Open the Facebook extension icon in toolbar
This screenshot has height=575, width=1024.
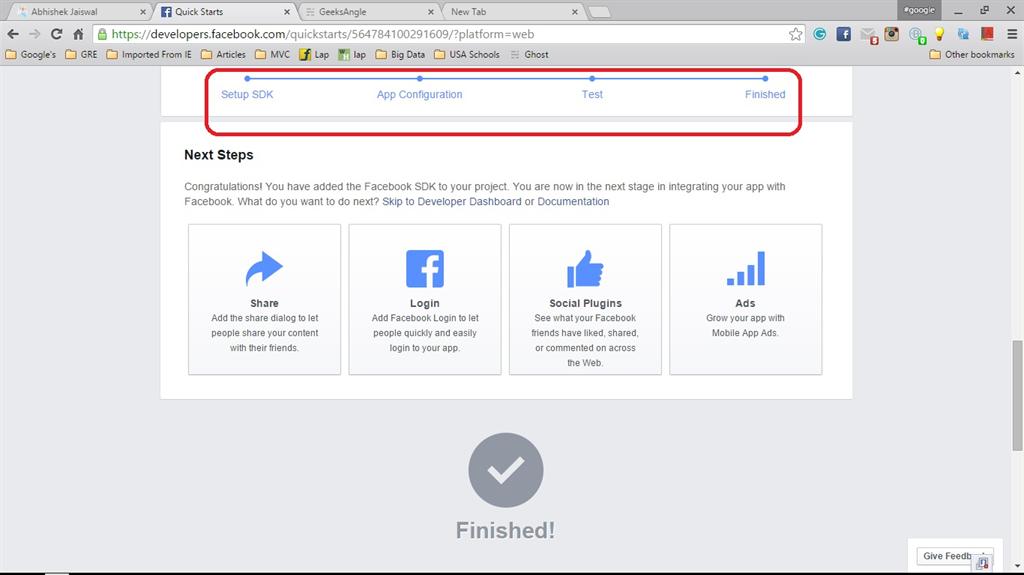coord(843,34)
